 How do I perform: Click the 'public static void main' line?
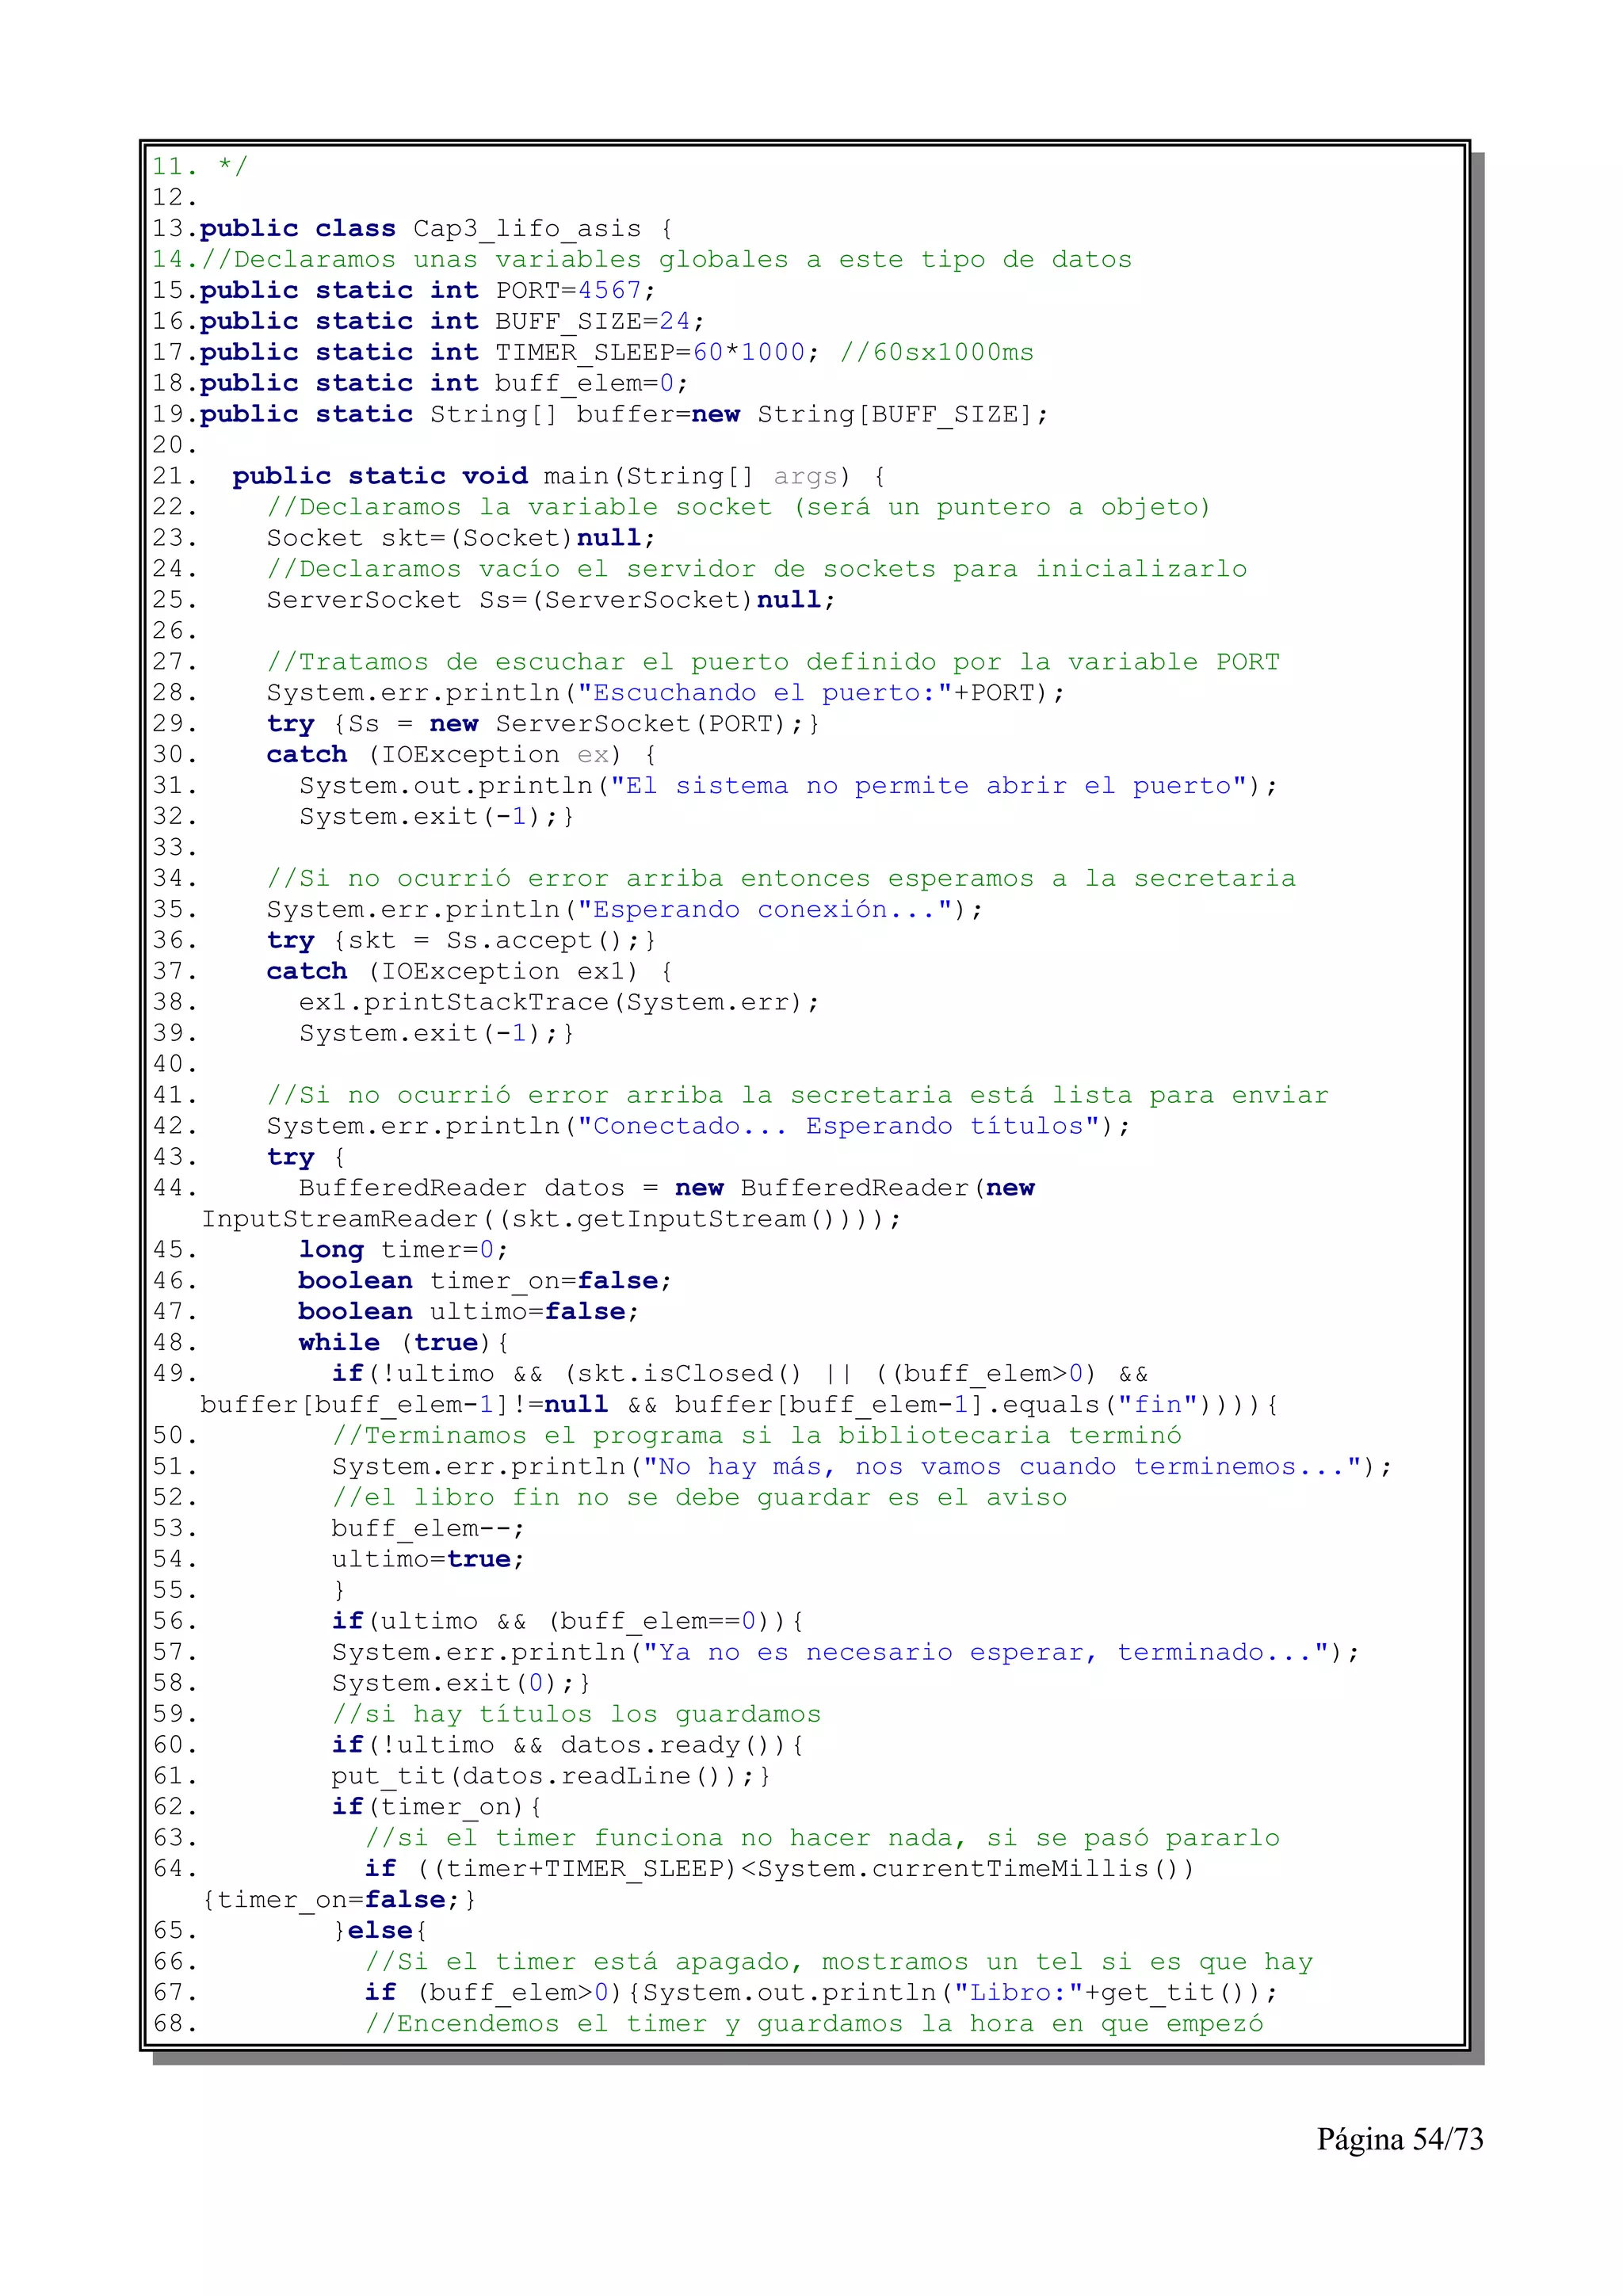pos(559,477)
